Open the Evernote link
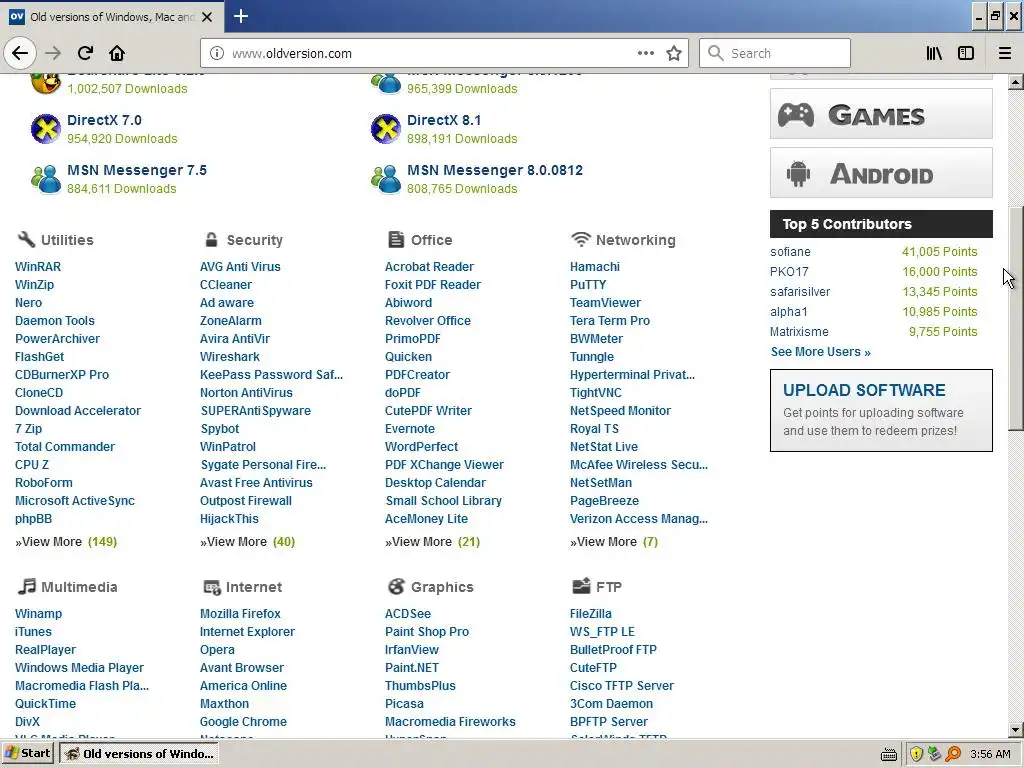 point(409,429)
